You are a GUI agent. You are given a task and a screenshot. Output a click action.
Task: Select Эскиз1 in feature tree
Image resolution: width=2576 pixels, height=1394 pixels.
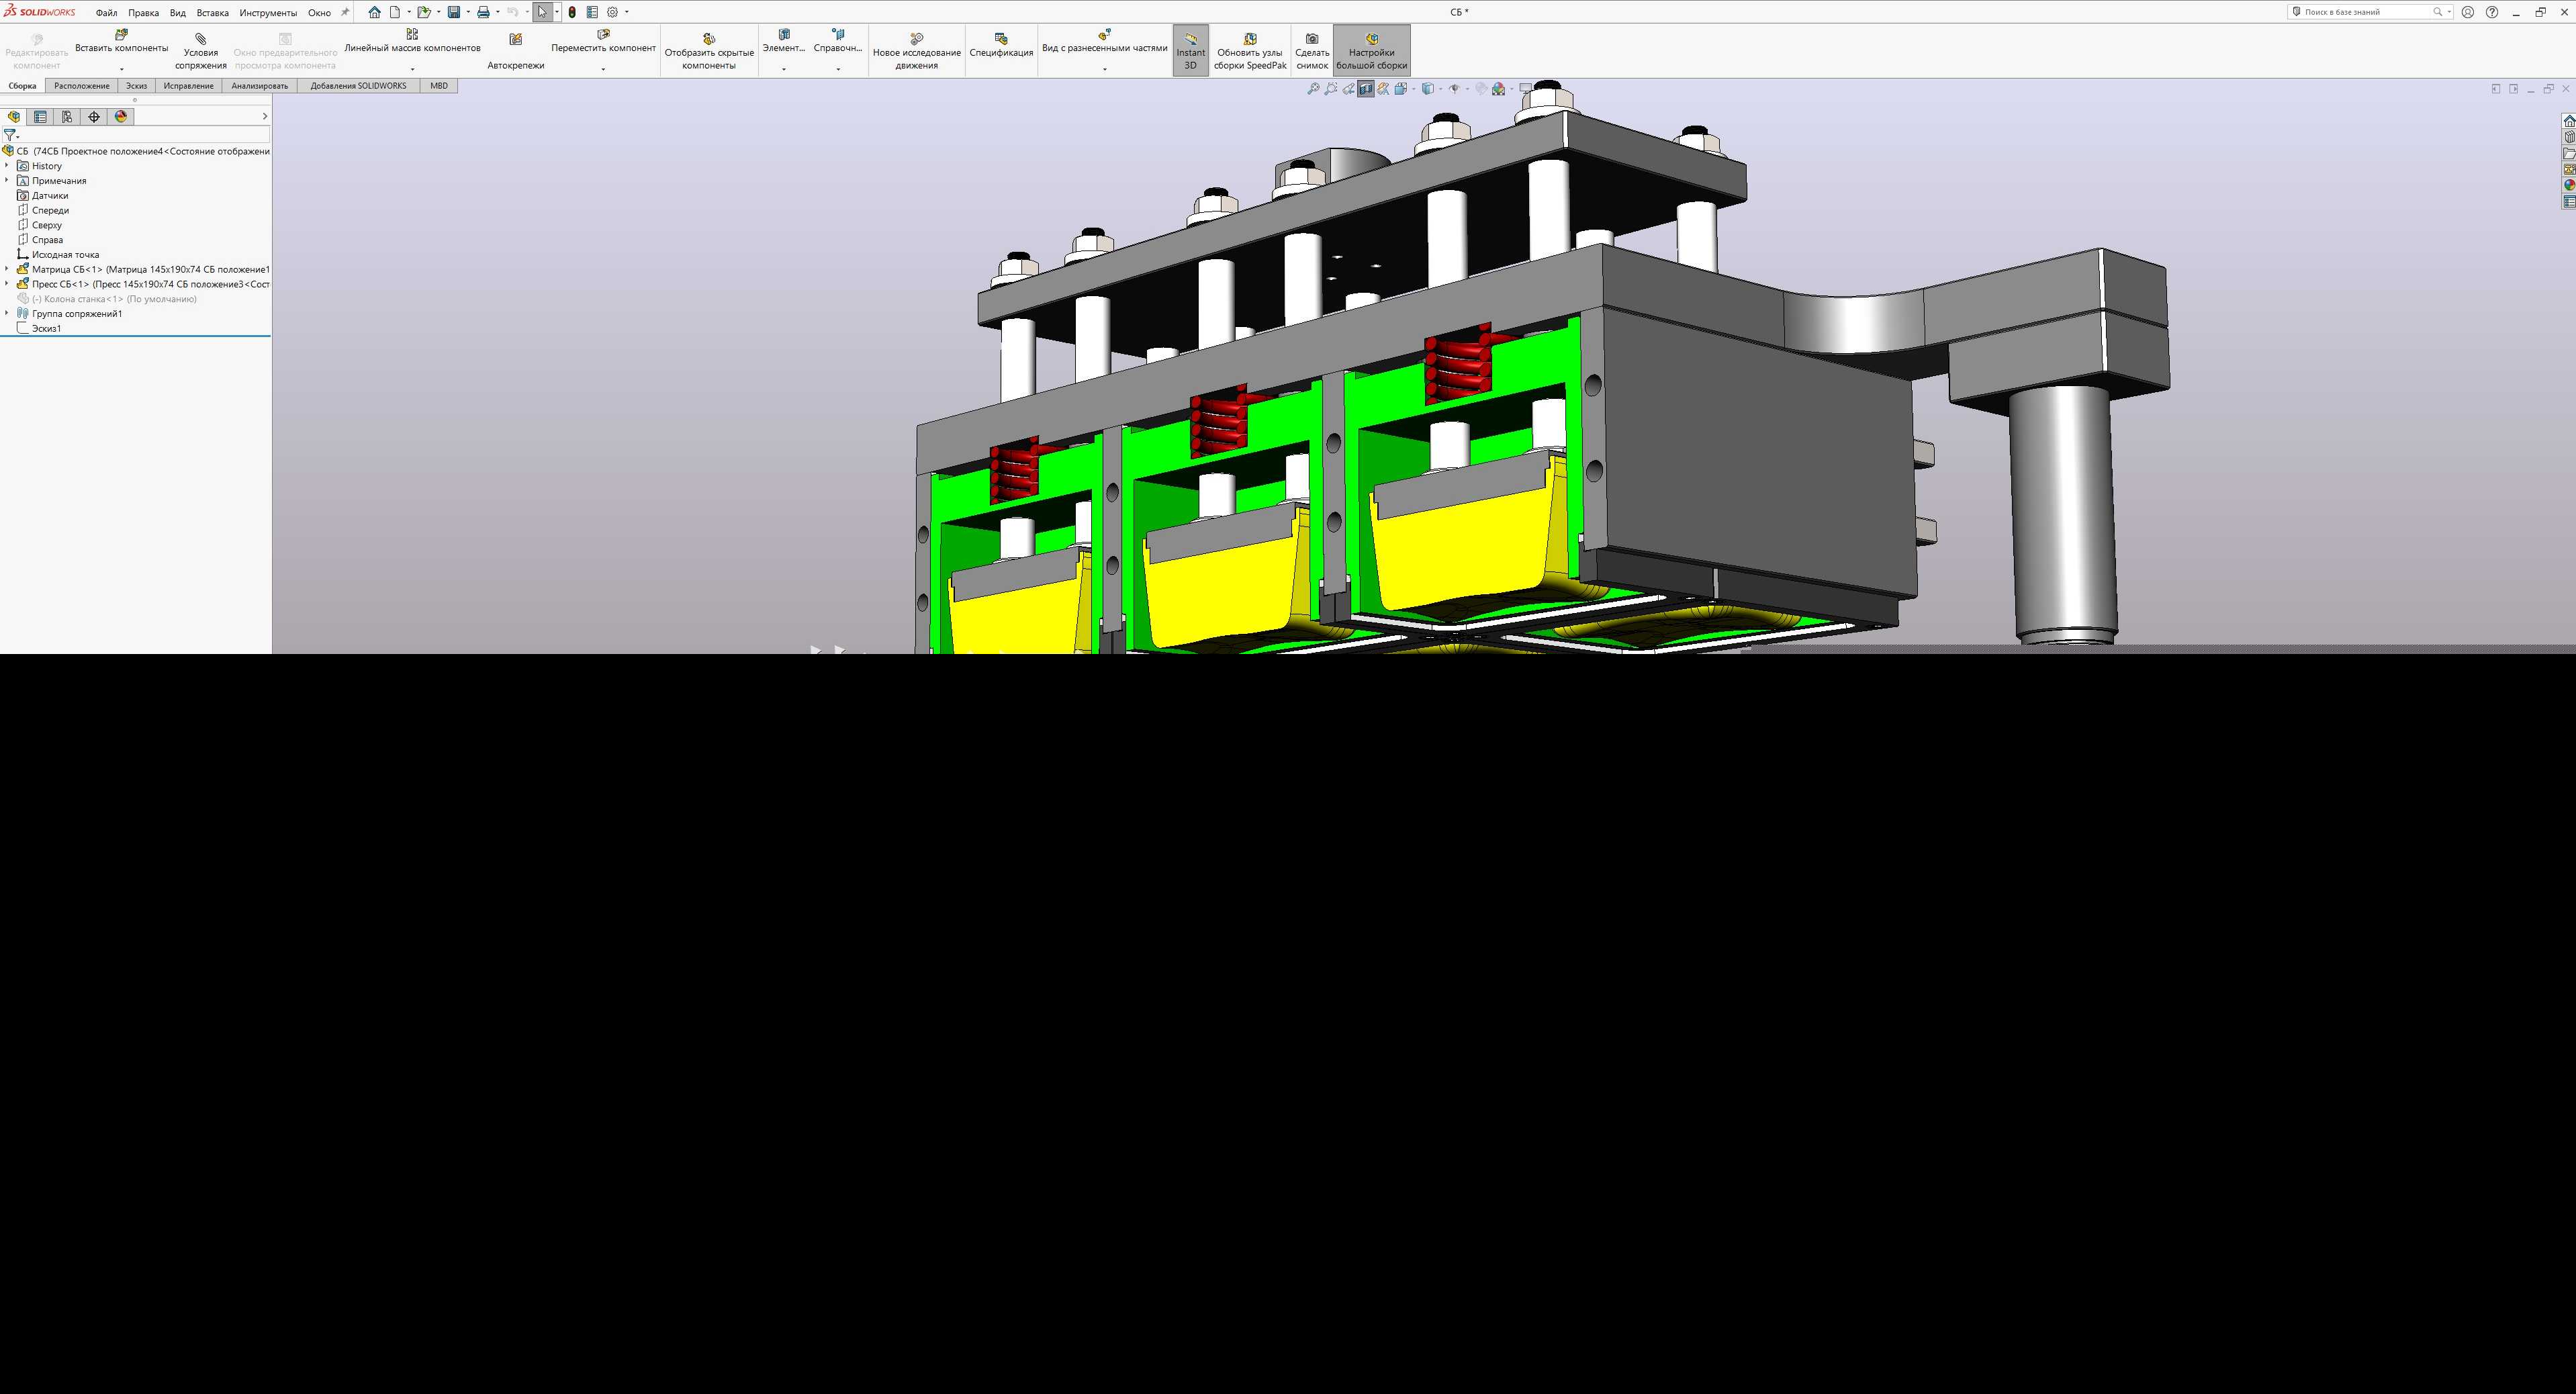click(46, 328)
